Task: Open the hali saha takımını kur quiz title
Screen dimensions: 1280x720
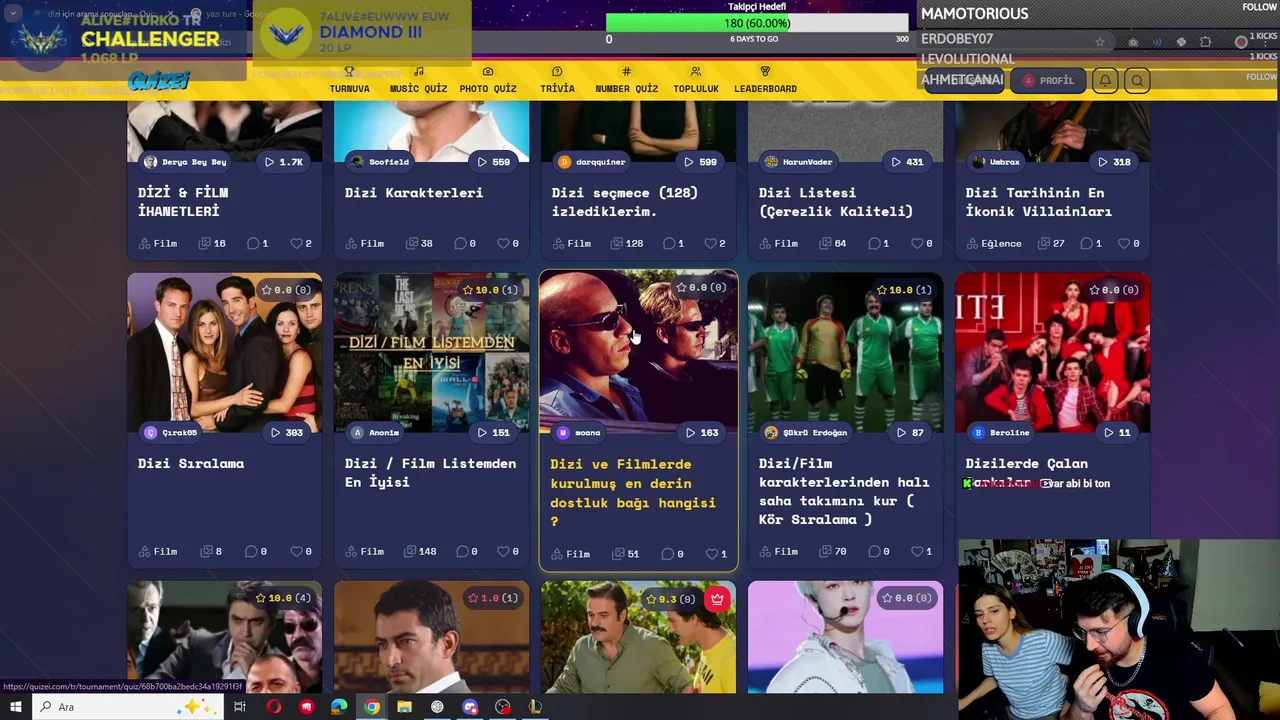Action: [x=844, y=491]
